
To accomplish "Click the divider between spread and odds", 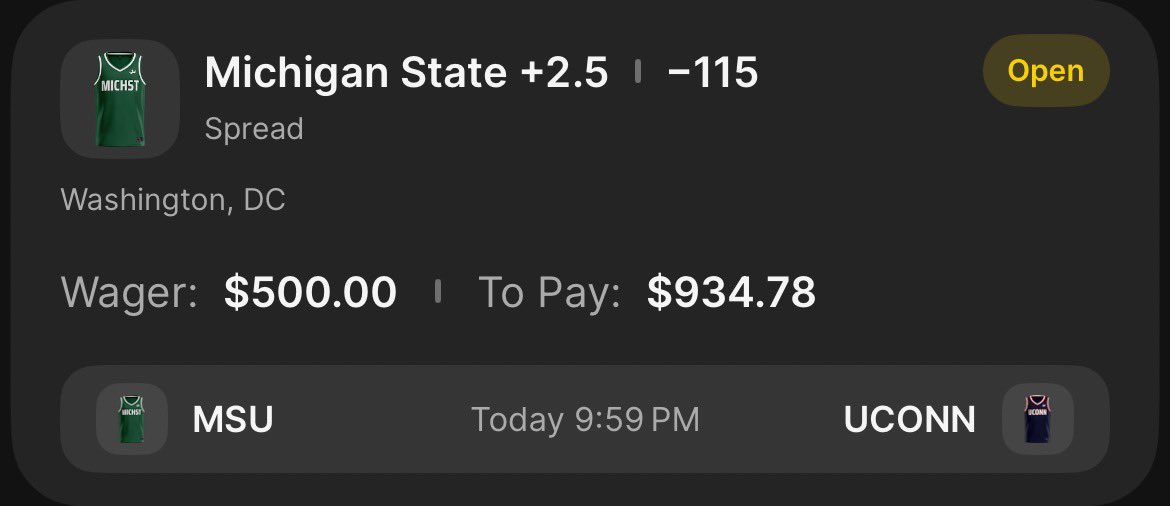I will (637, 72).
